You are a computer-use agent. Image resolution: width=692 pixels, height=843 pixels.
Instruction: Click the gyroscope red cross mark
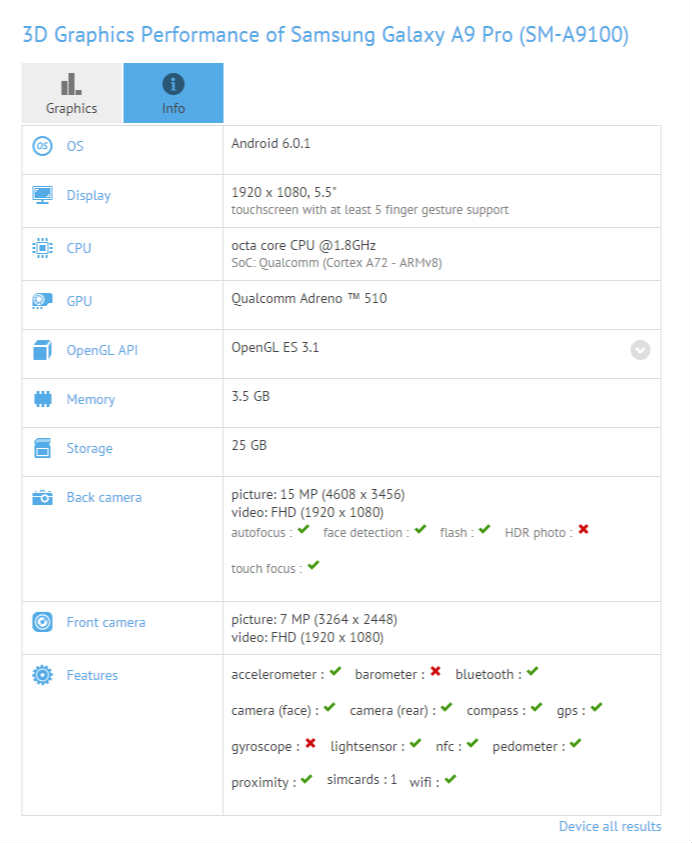pos(310,744)
